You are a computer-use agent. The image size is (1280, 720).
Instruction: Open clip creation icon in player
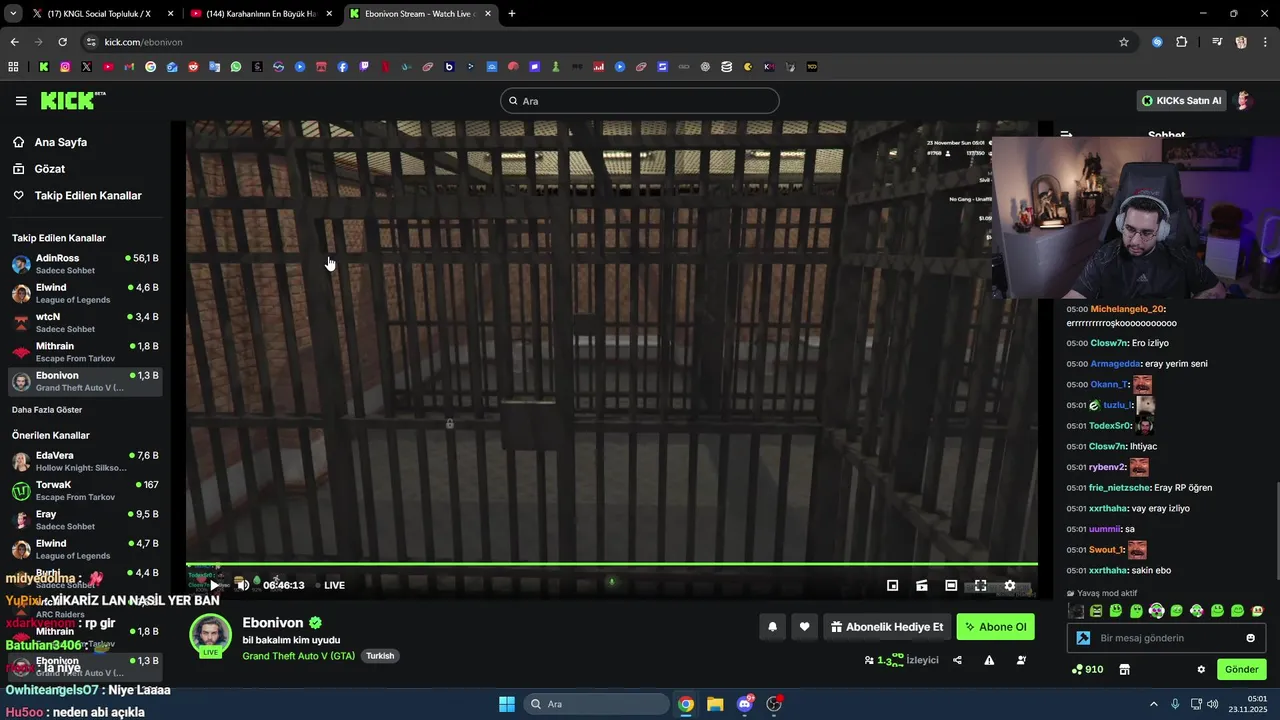(x=922, y=585)
